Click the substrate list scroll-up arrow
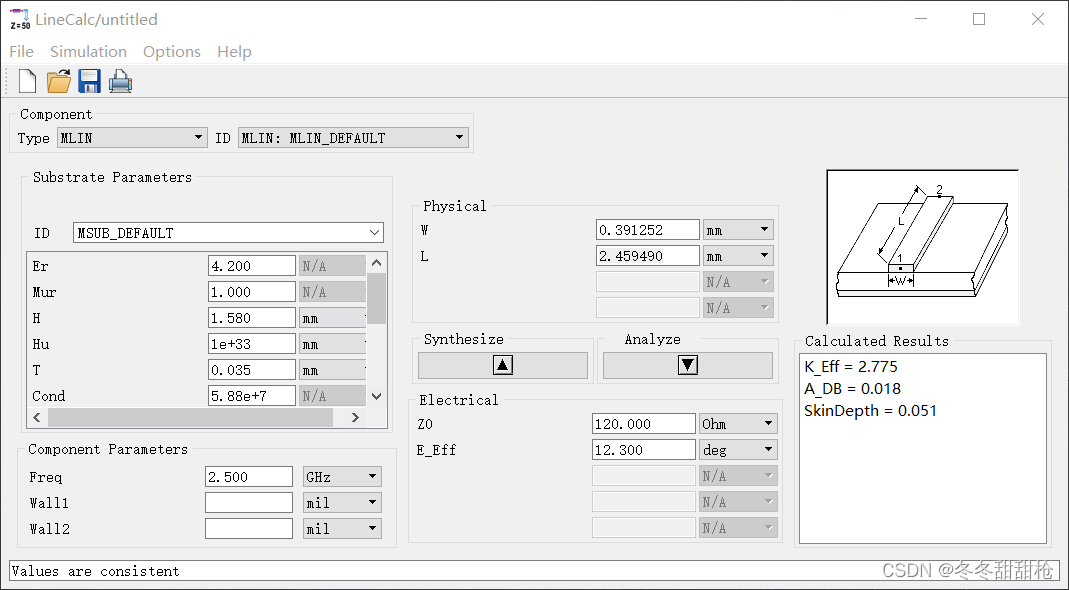 tap(376, 263)
